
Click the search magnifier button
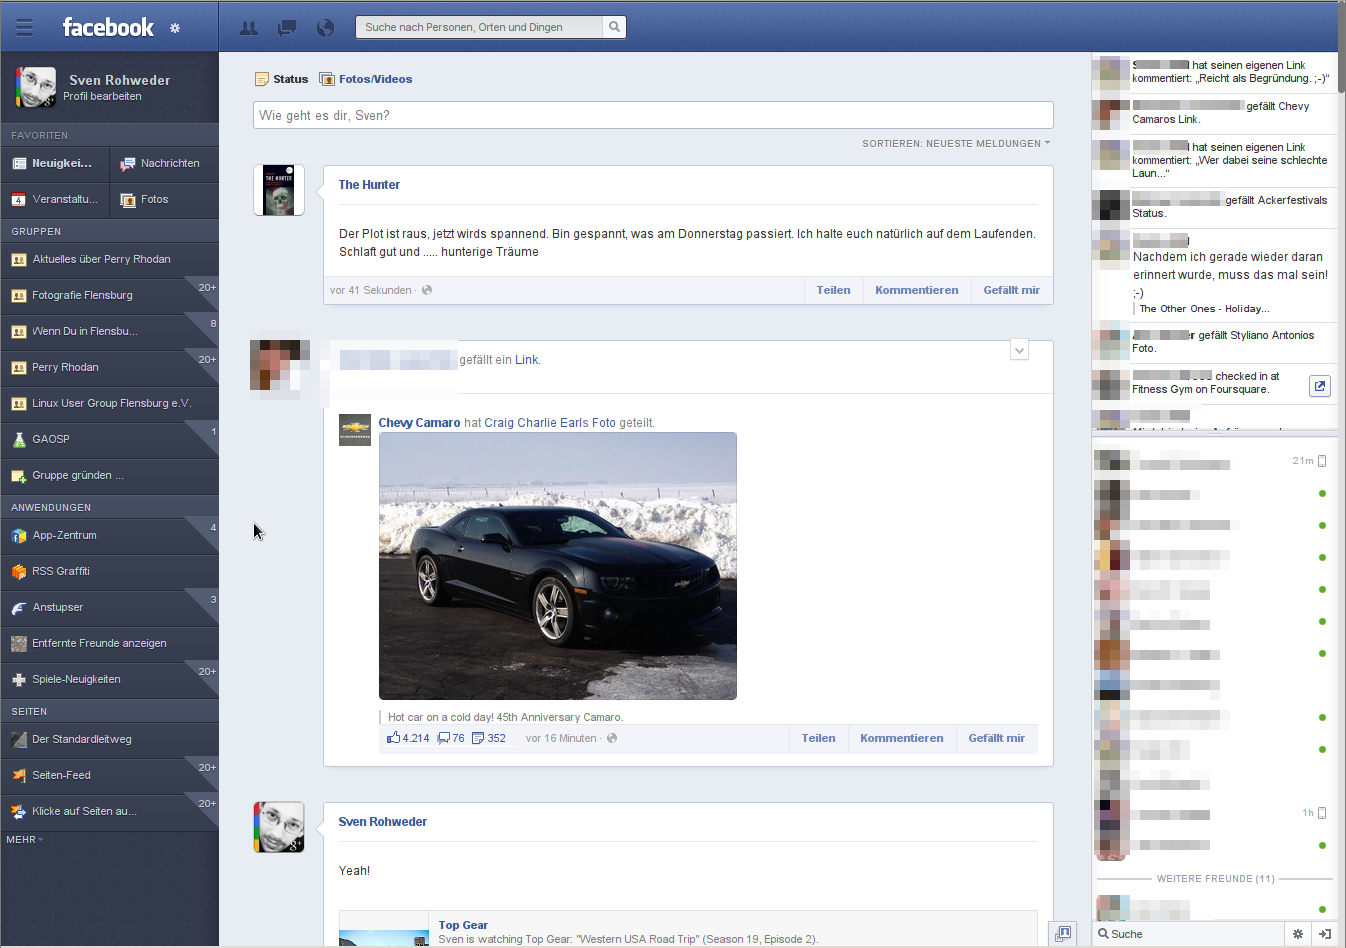click(614, 27)
